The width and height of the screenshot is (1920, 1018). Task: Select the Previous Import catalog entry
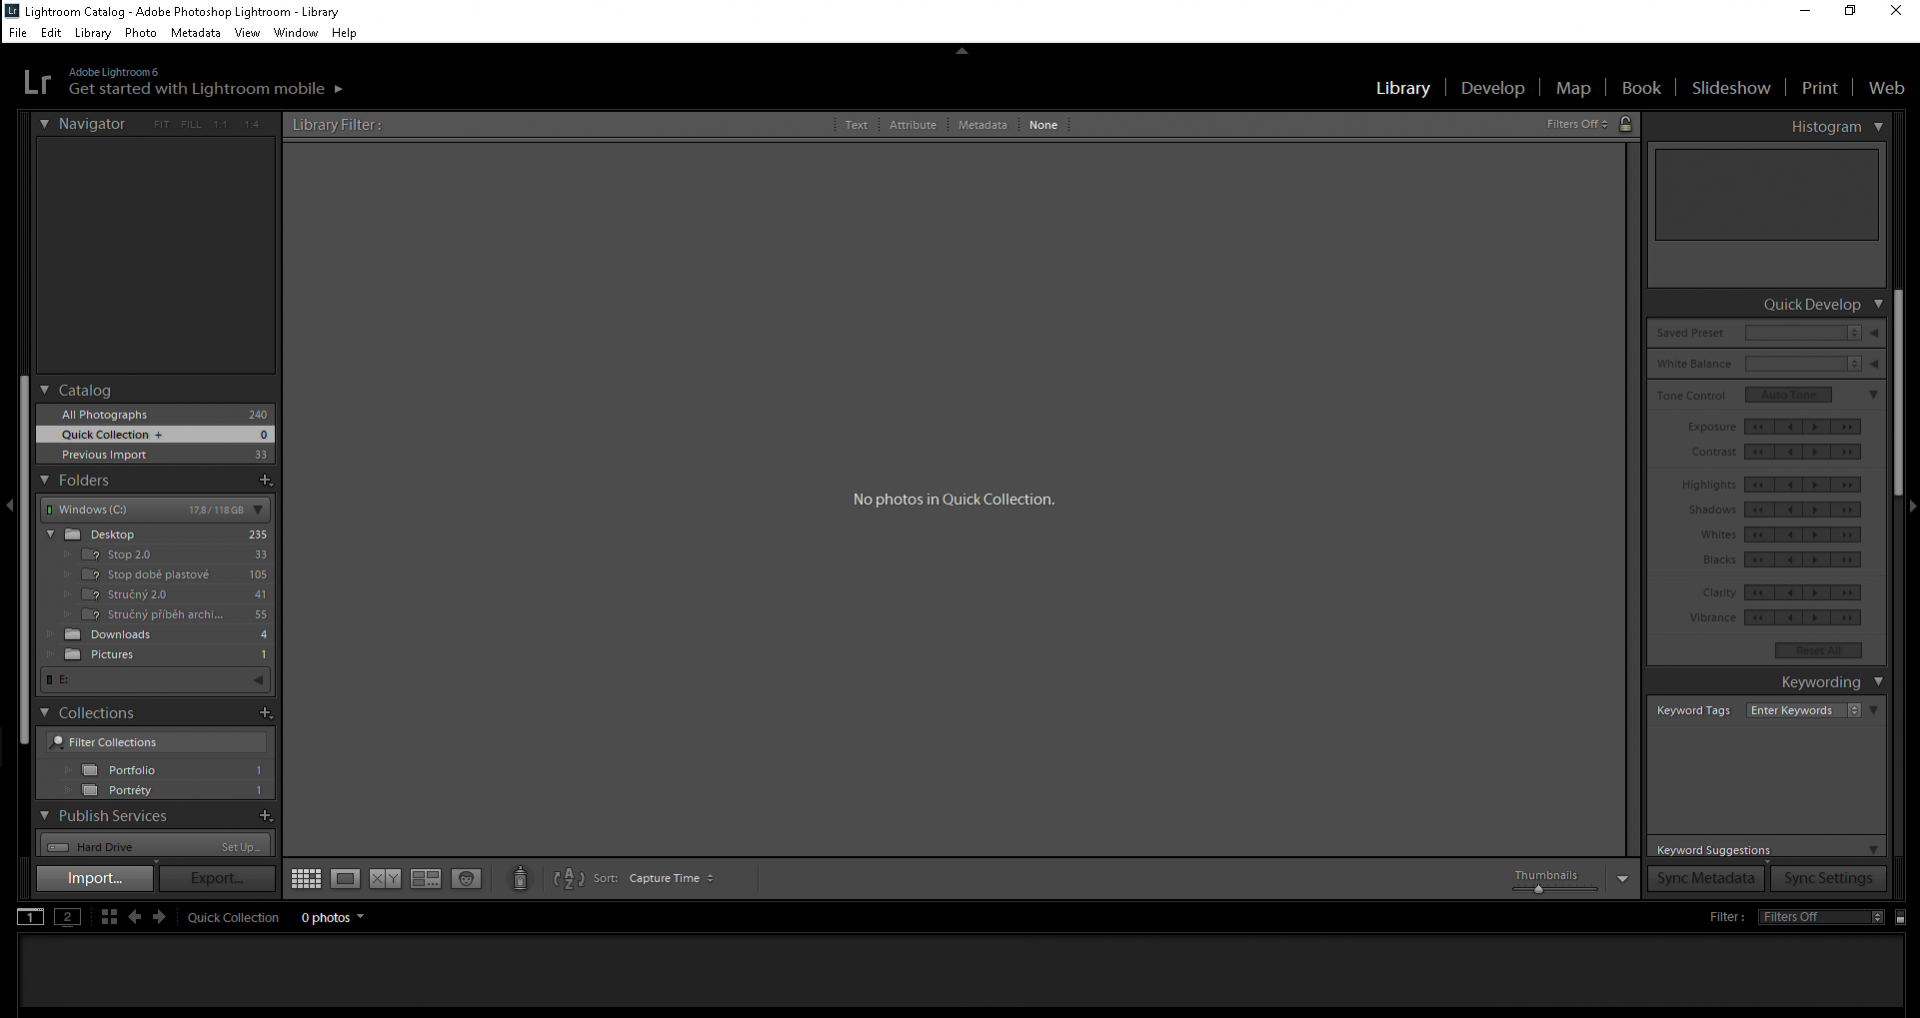[x=155, y=455]
